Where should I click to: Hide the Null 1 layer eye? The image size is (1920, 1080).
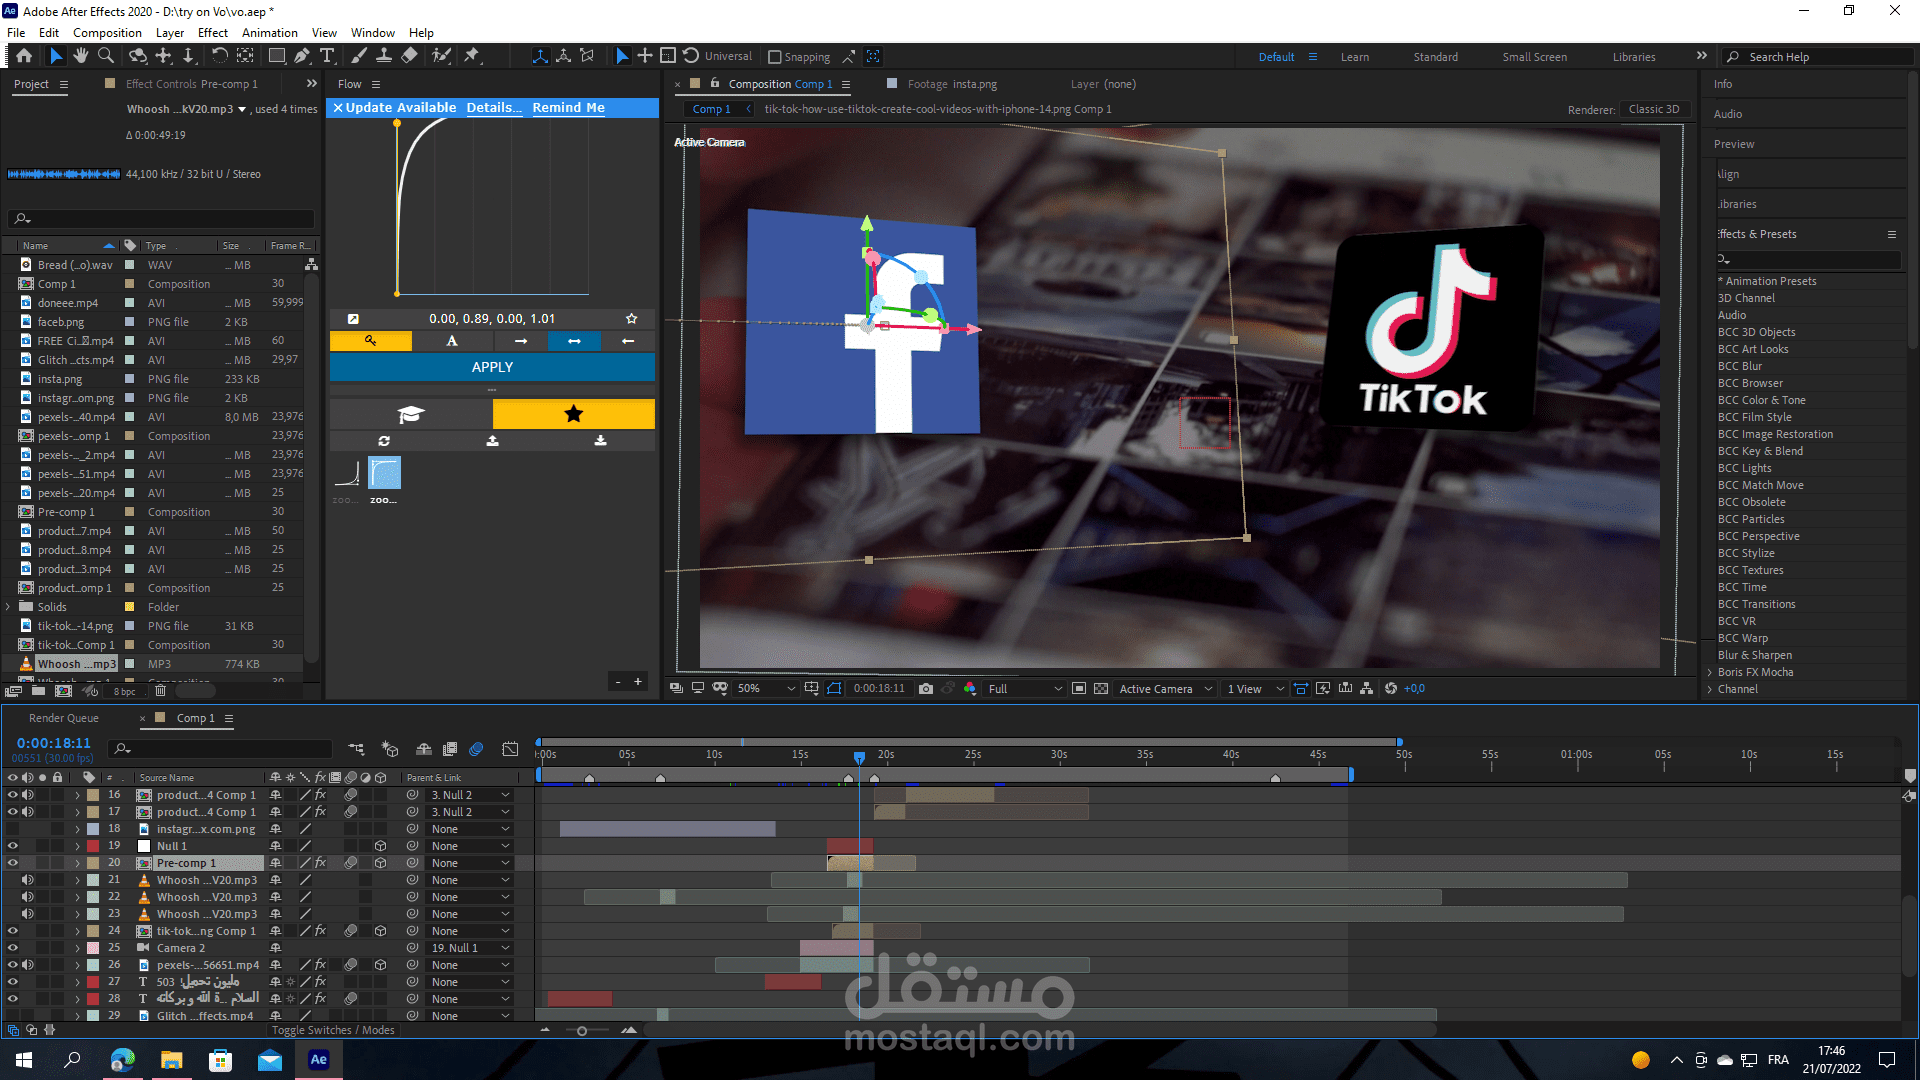[13, 846]
